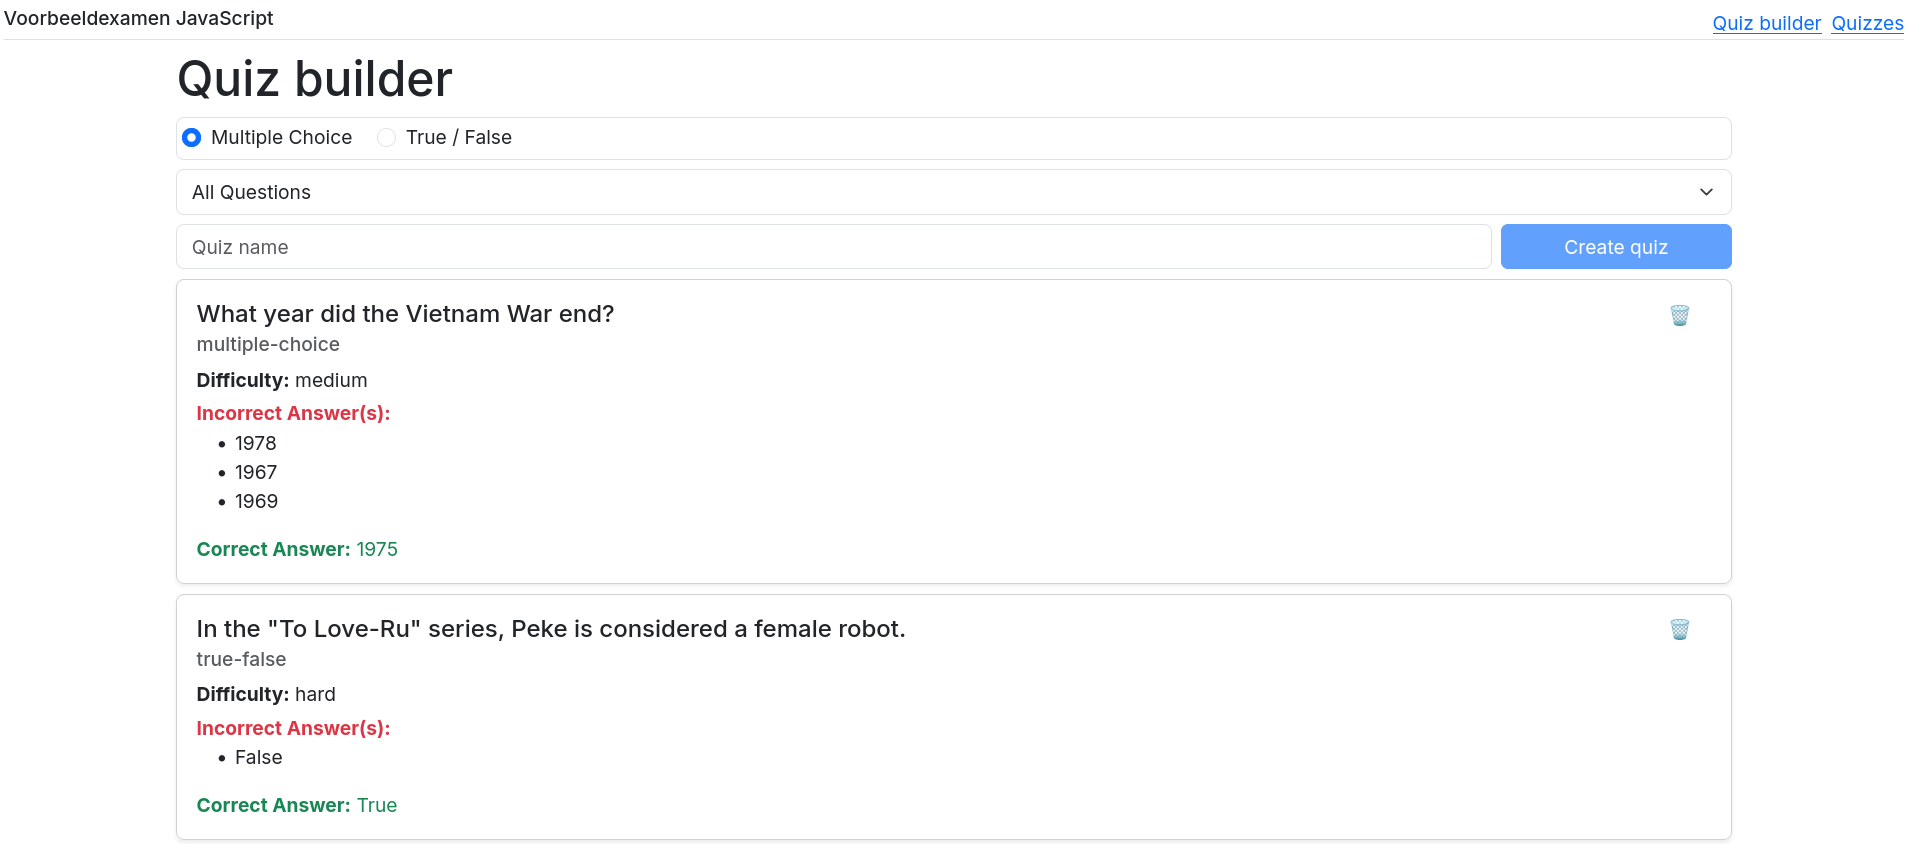This screenshot has width=1907, height=844.
Task: Open the Quiz builder navigation link
Action: click(1766, 23)
